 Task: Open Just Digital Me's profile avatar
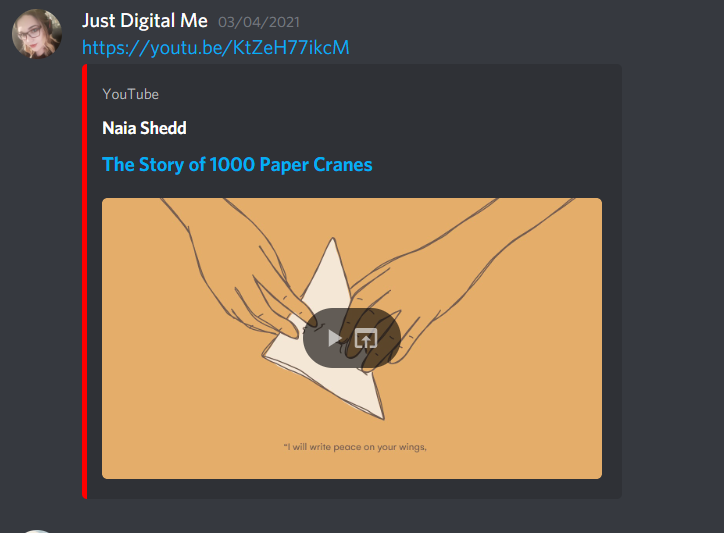click(37, 34)
